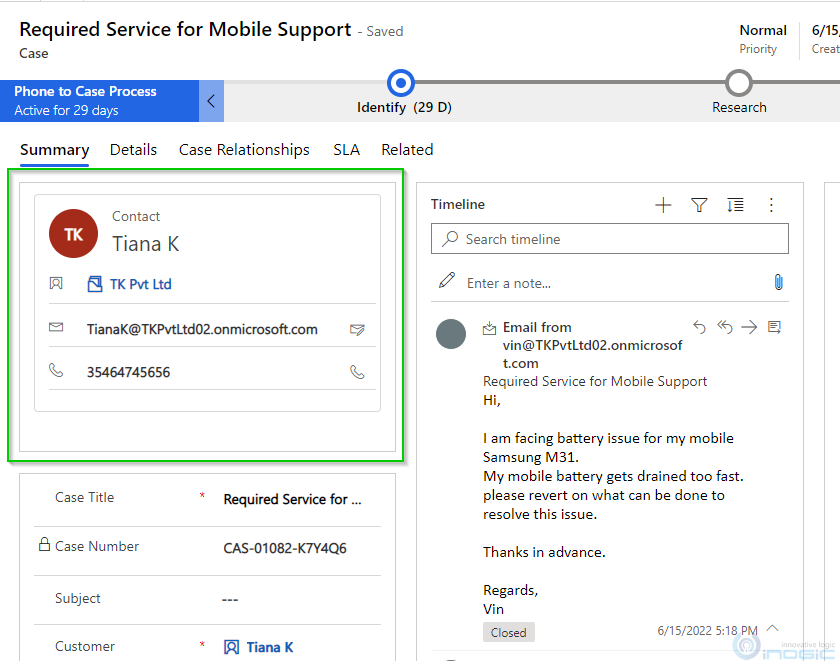Screen dimensions: 840x661
Task: Open the email record icon
Action: (x=775, y=327)
